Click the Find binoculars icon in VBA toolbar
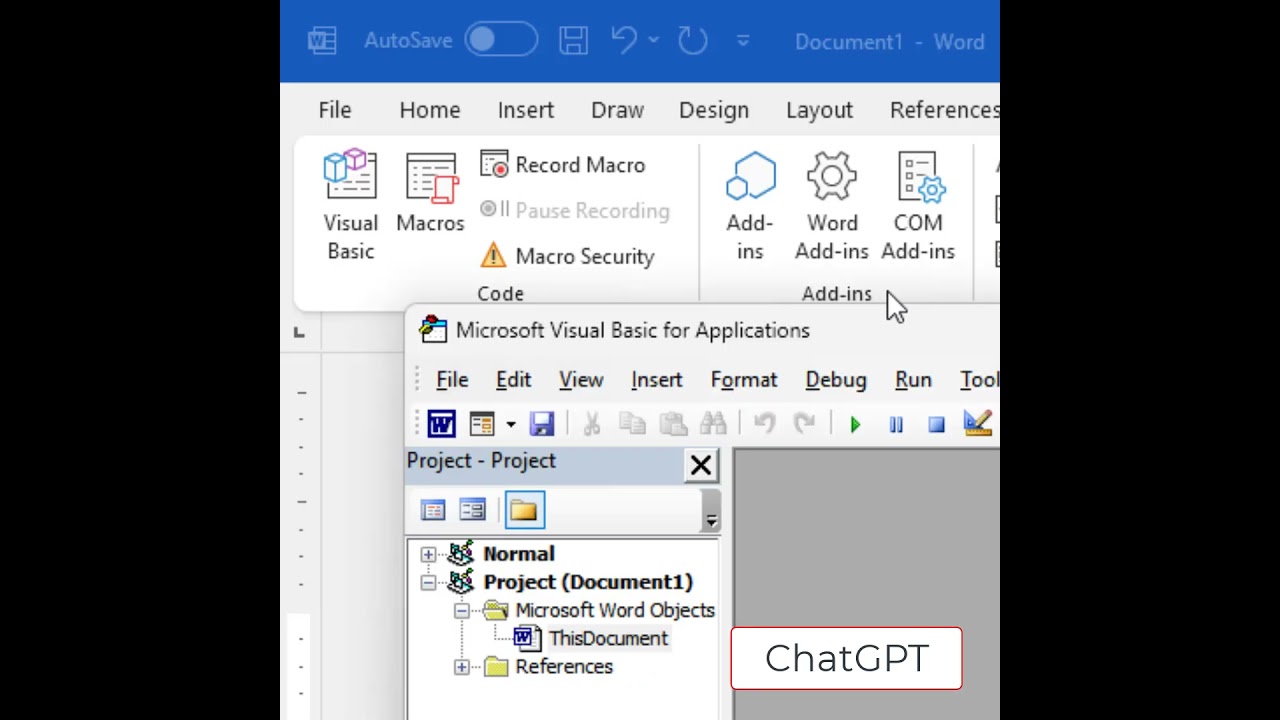The height and width of the screenshot is (720, 1280). click(x=713, y=424)
